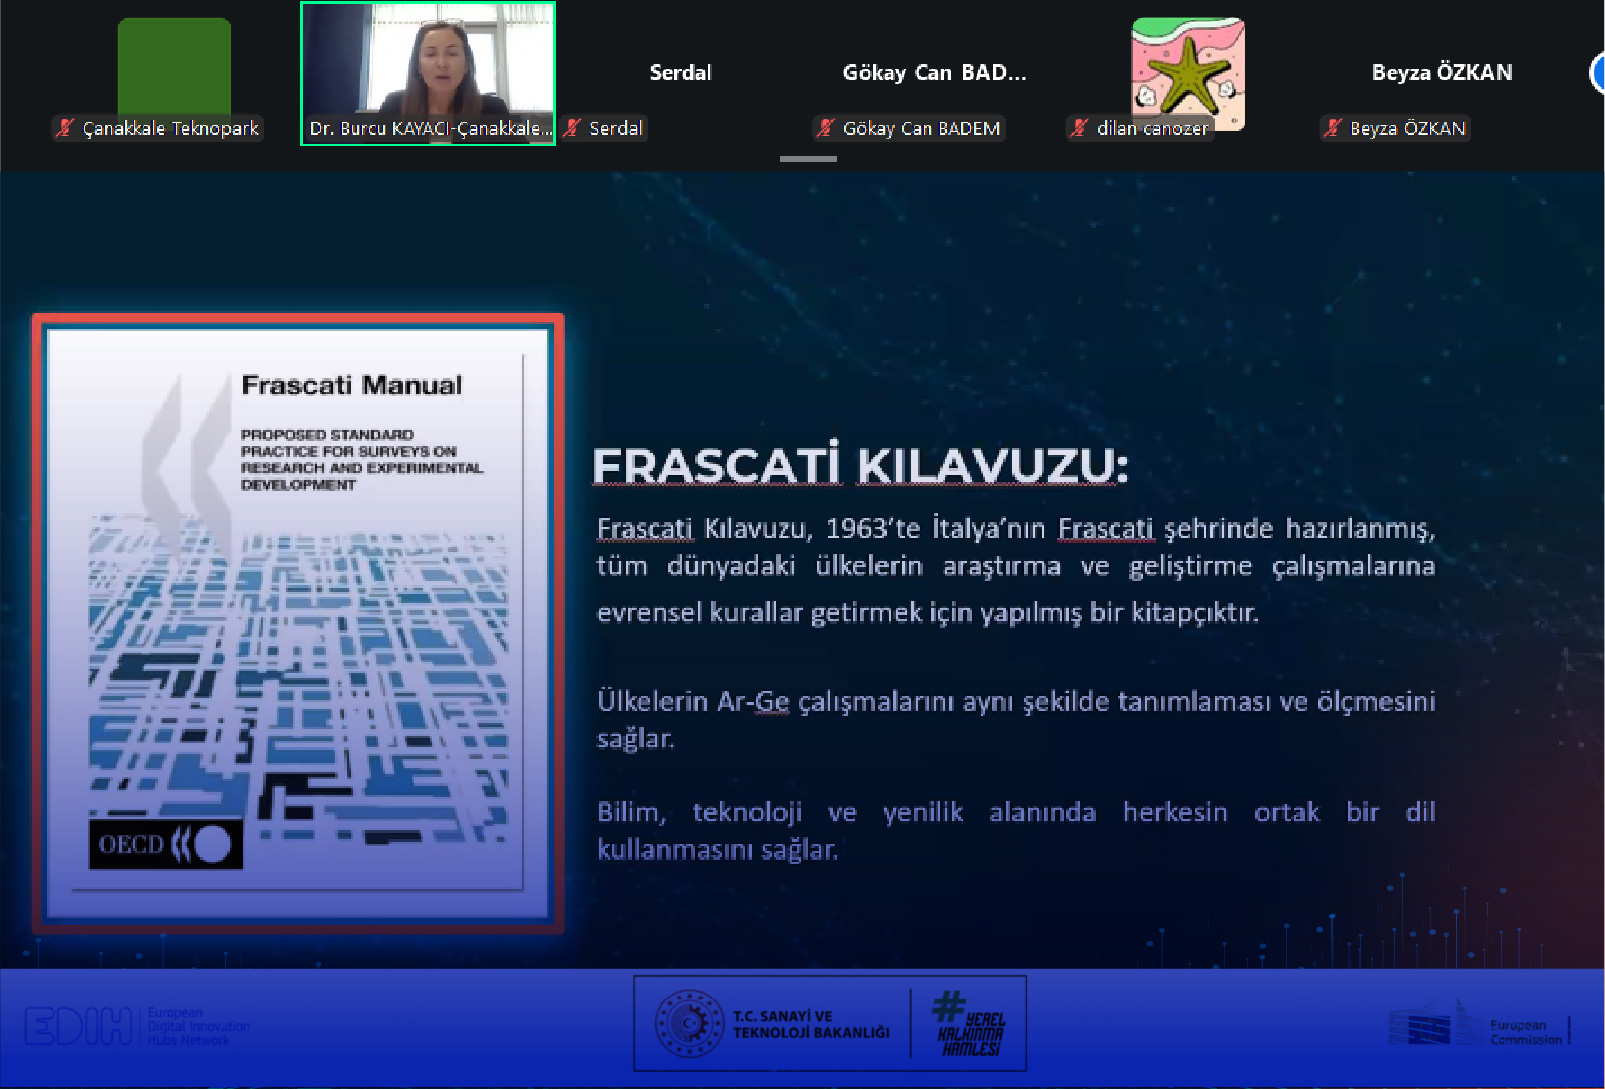Click the paragraph starting 'Bilim, teknoloji ve yenilik'
Image resolution: width=1605 pixels, height=1089 pixels.
coord(1016,830)
